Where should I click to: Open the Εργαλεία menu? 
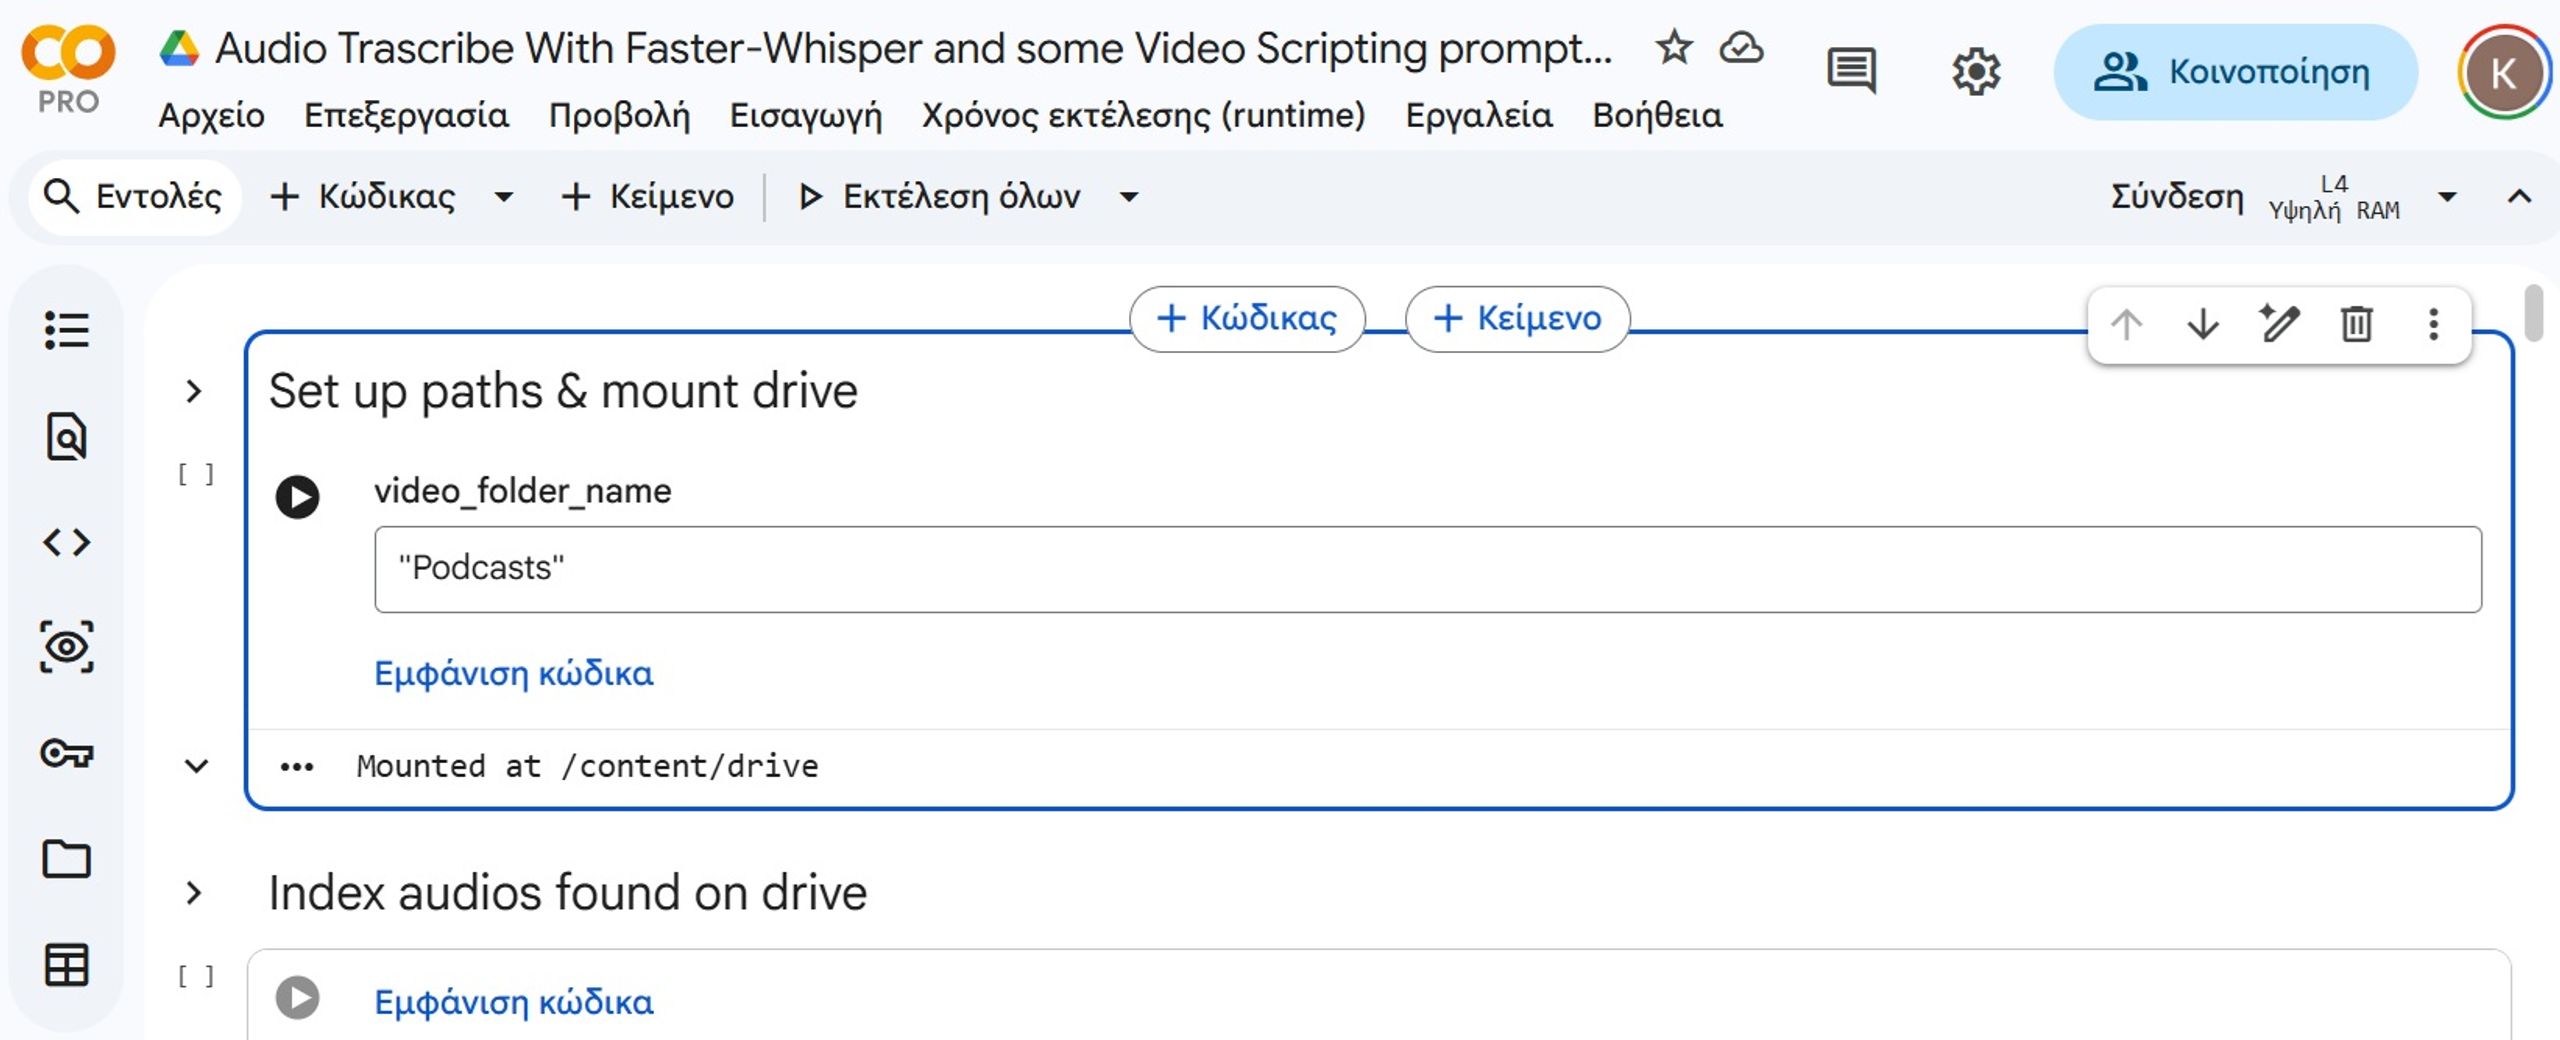click(x=1479, y=116)
